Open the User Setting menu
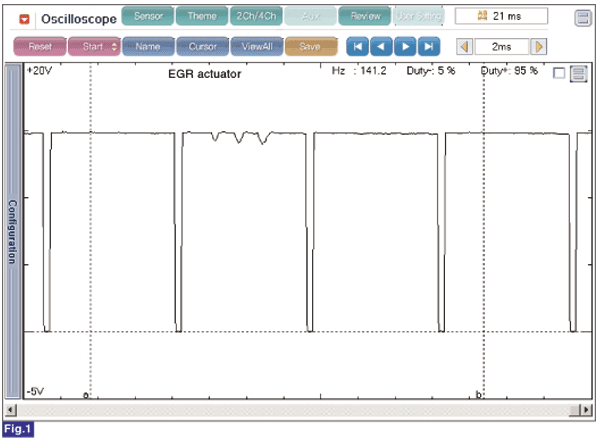600x440 pixels. (x=419, y=16)
